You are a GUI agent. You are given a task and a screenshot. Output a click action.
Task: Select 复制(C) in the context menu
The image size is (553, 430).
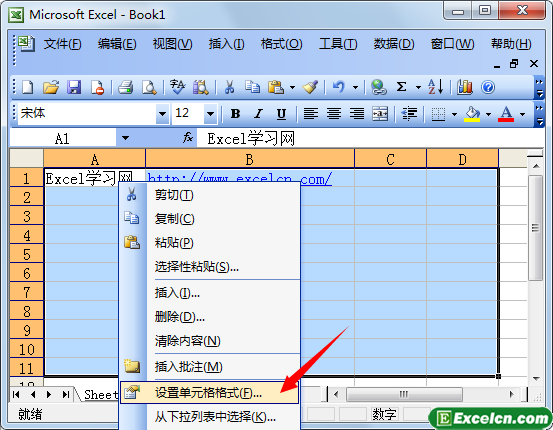(209, 219)
